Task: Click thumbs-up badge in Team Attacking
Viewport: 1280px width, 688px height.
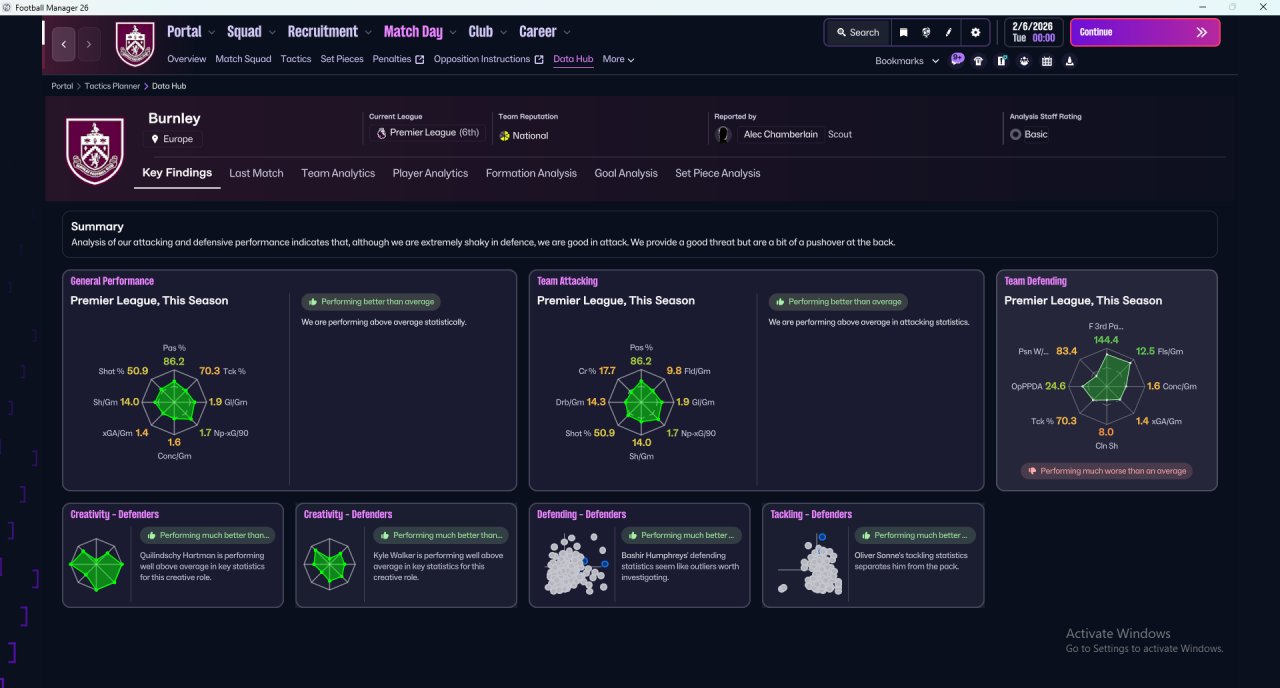Action: coord(838,301)
